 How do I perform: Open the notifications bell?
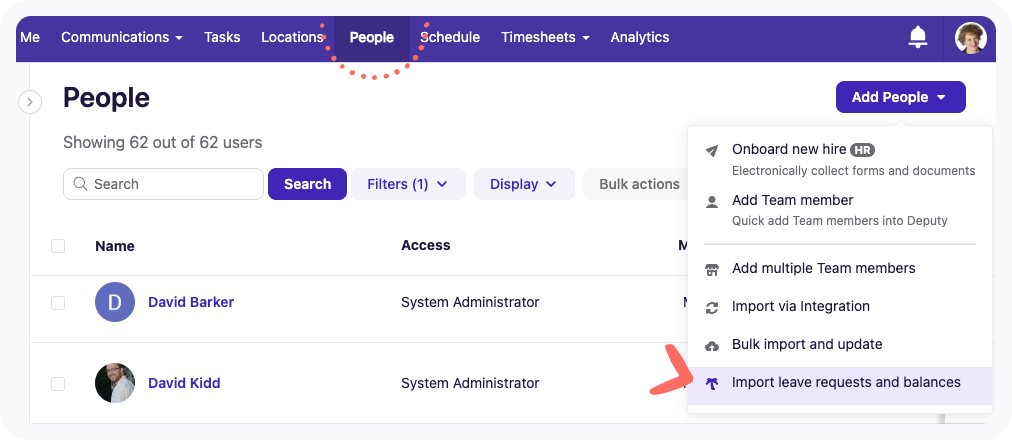pos(917,37)
